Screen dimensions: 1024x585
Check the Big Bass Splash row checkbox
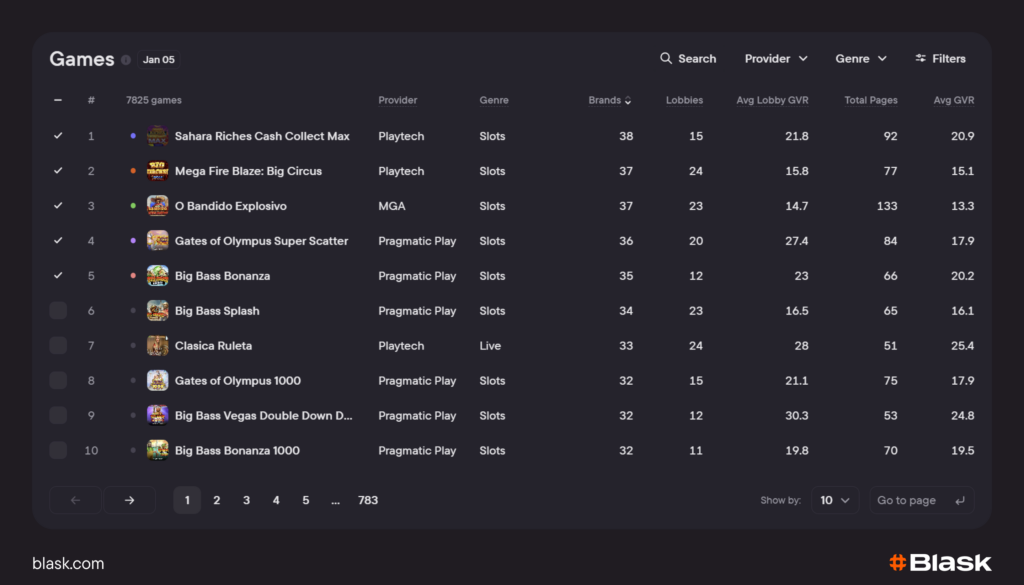coord(58,311)
